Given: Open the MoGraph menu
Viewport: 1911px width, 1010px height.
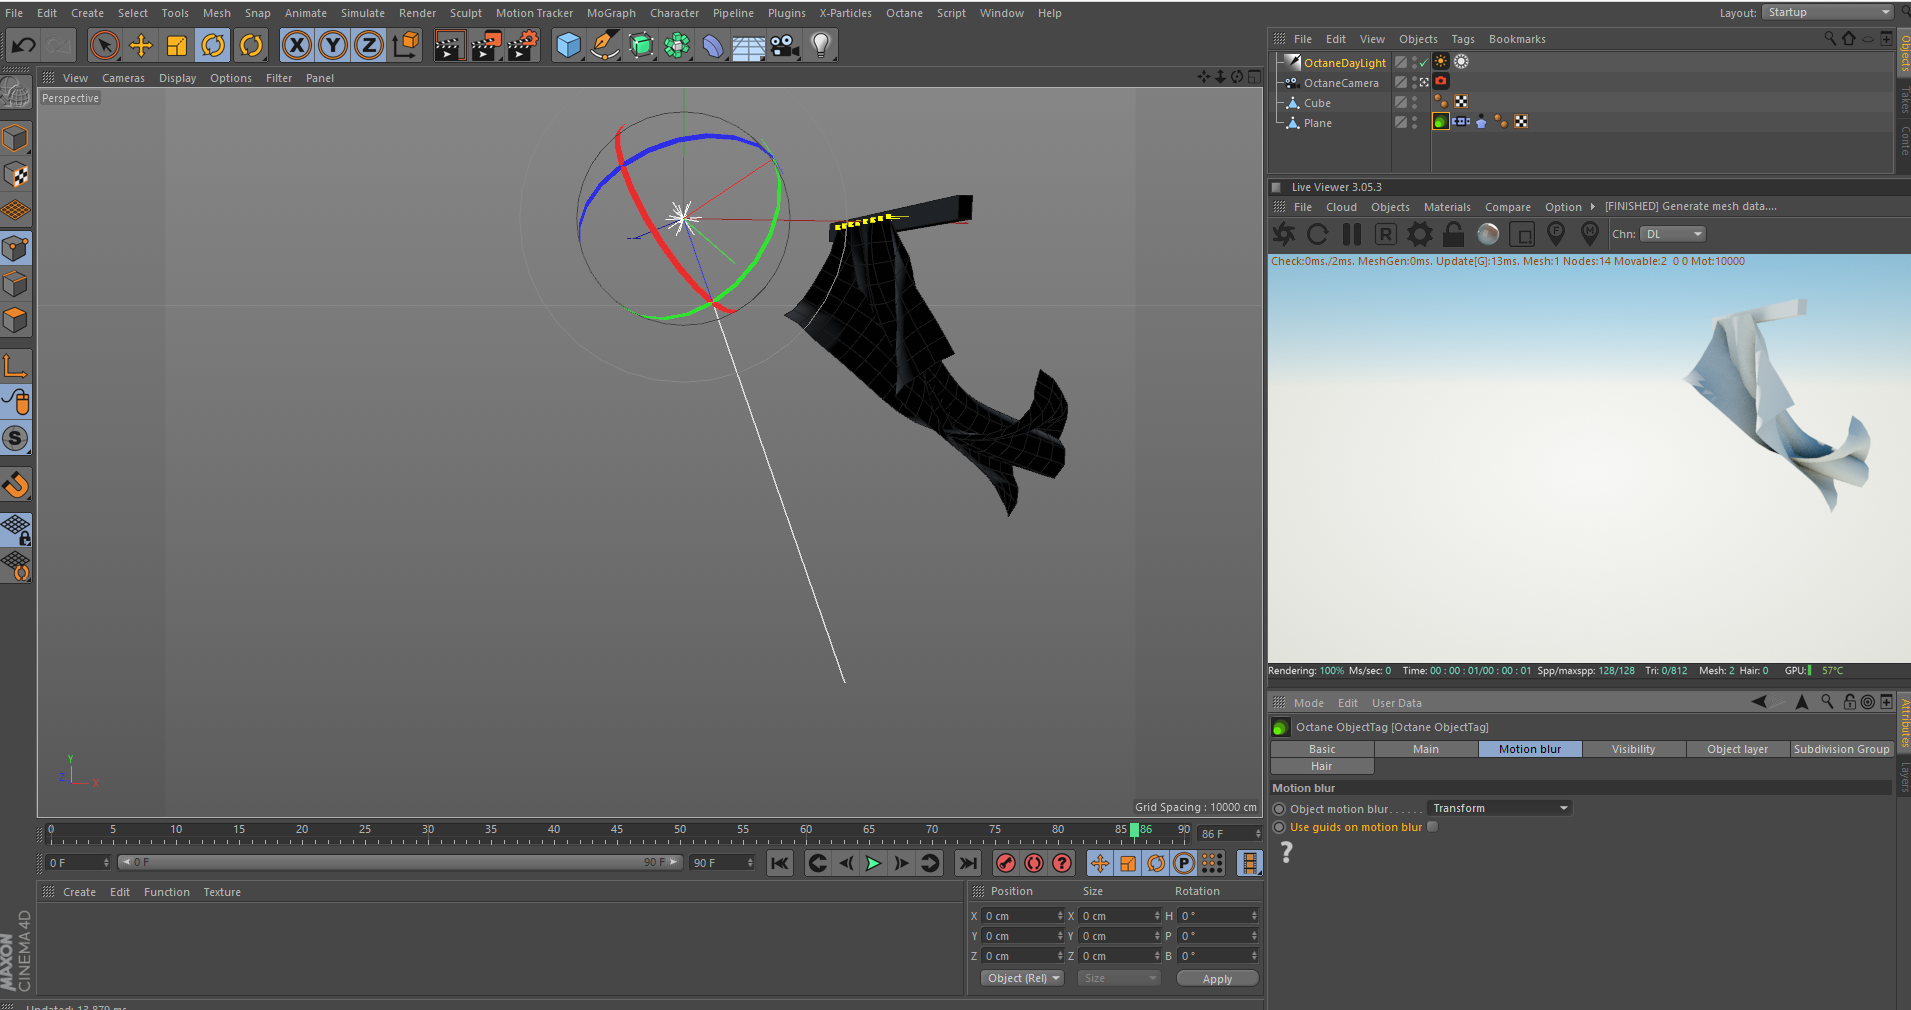Looking at the screenshot, I should pyautogui.click(x=610, y=13).
